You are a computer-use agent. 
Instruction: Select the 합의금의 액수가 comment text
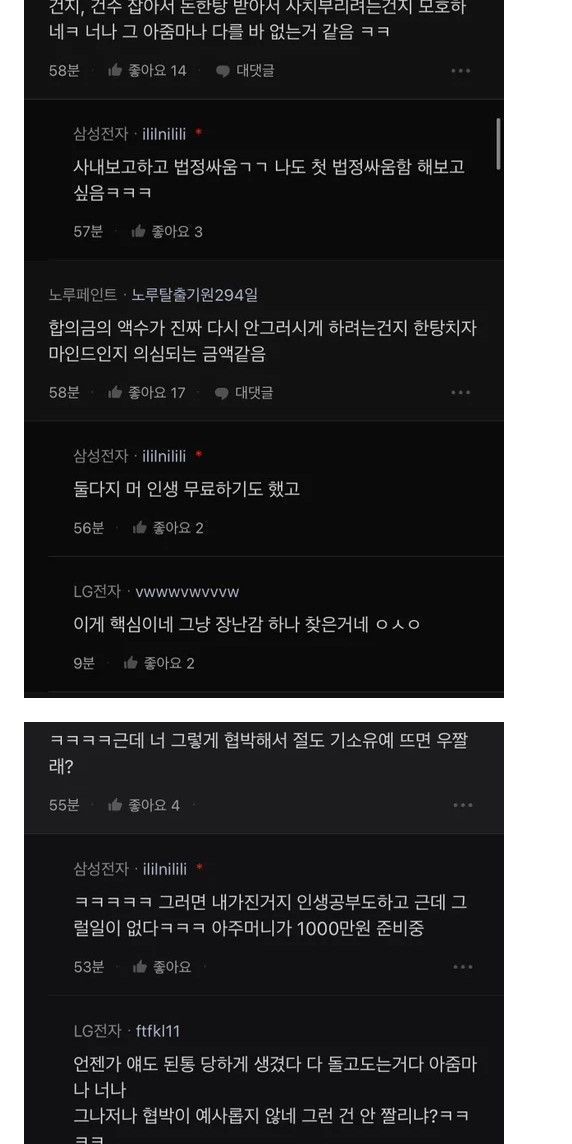(263, 341)
